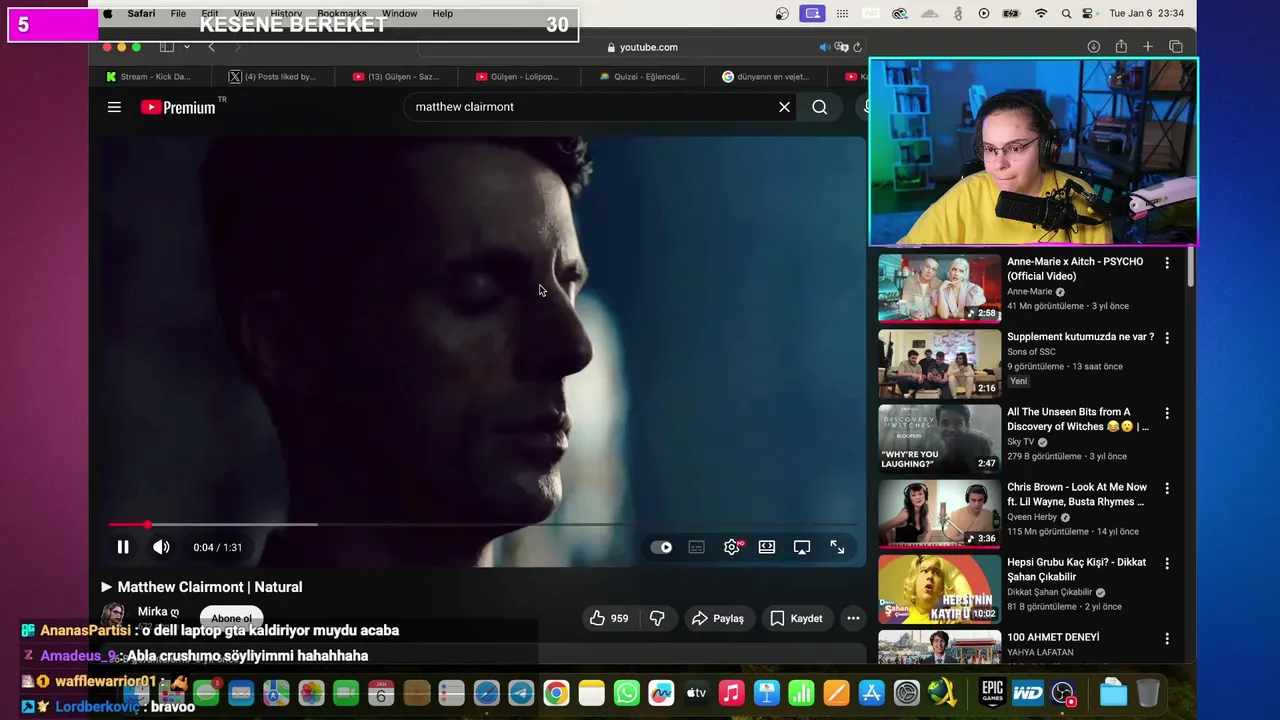Open the player settings gear
1280x720 pixels.
click(x=732, y=547)
